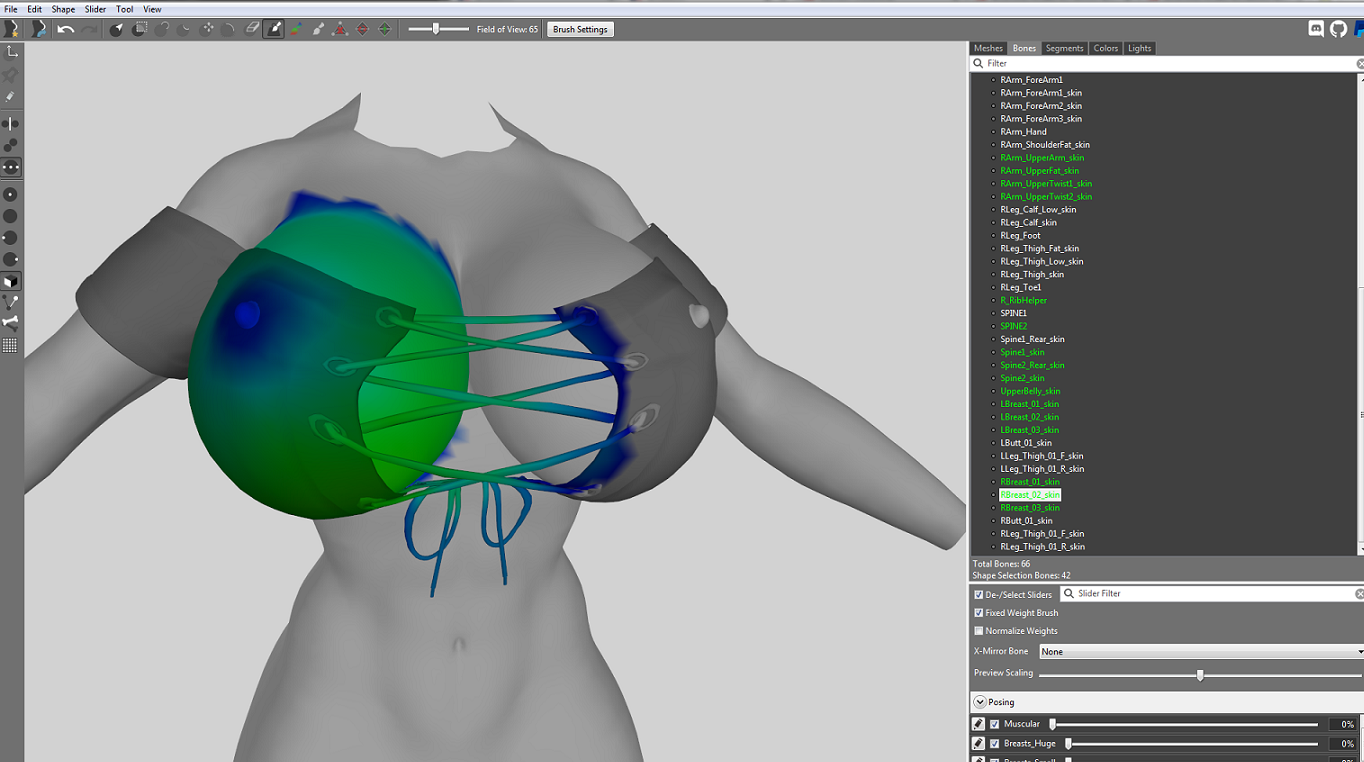Edit the Breasts_Huge slider with pencil icon
This screenshot has width=1364, height=762.
tap(979, 744)
